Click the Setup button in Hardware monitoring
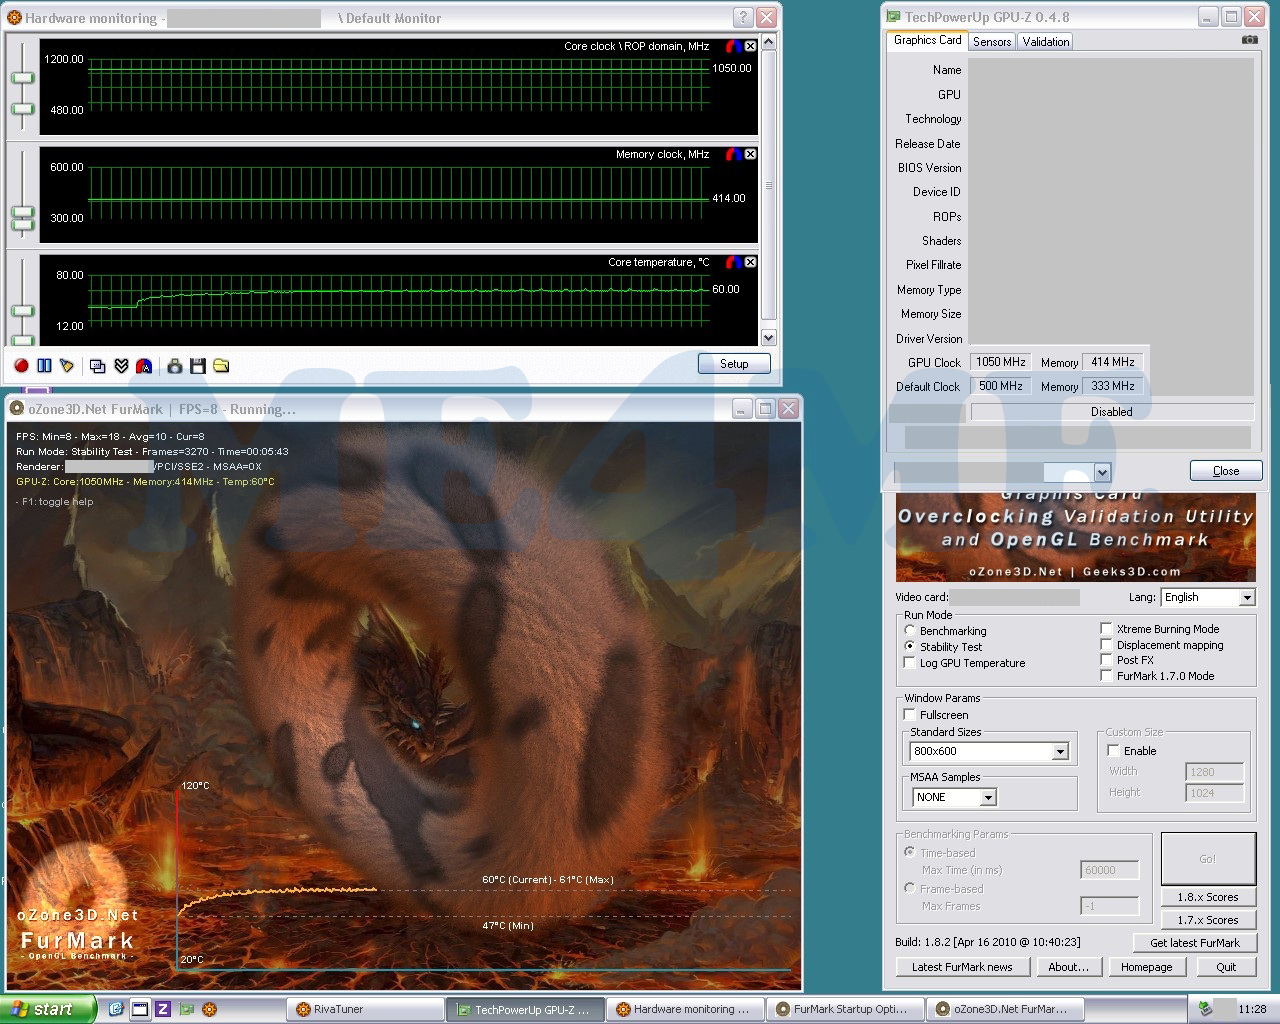Screen dimensions: 1280x1024 tap(733, 364)
